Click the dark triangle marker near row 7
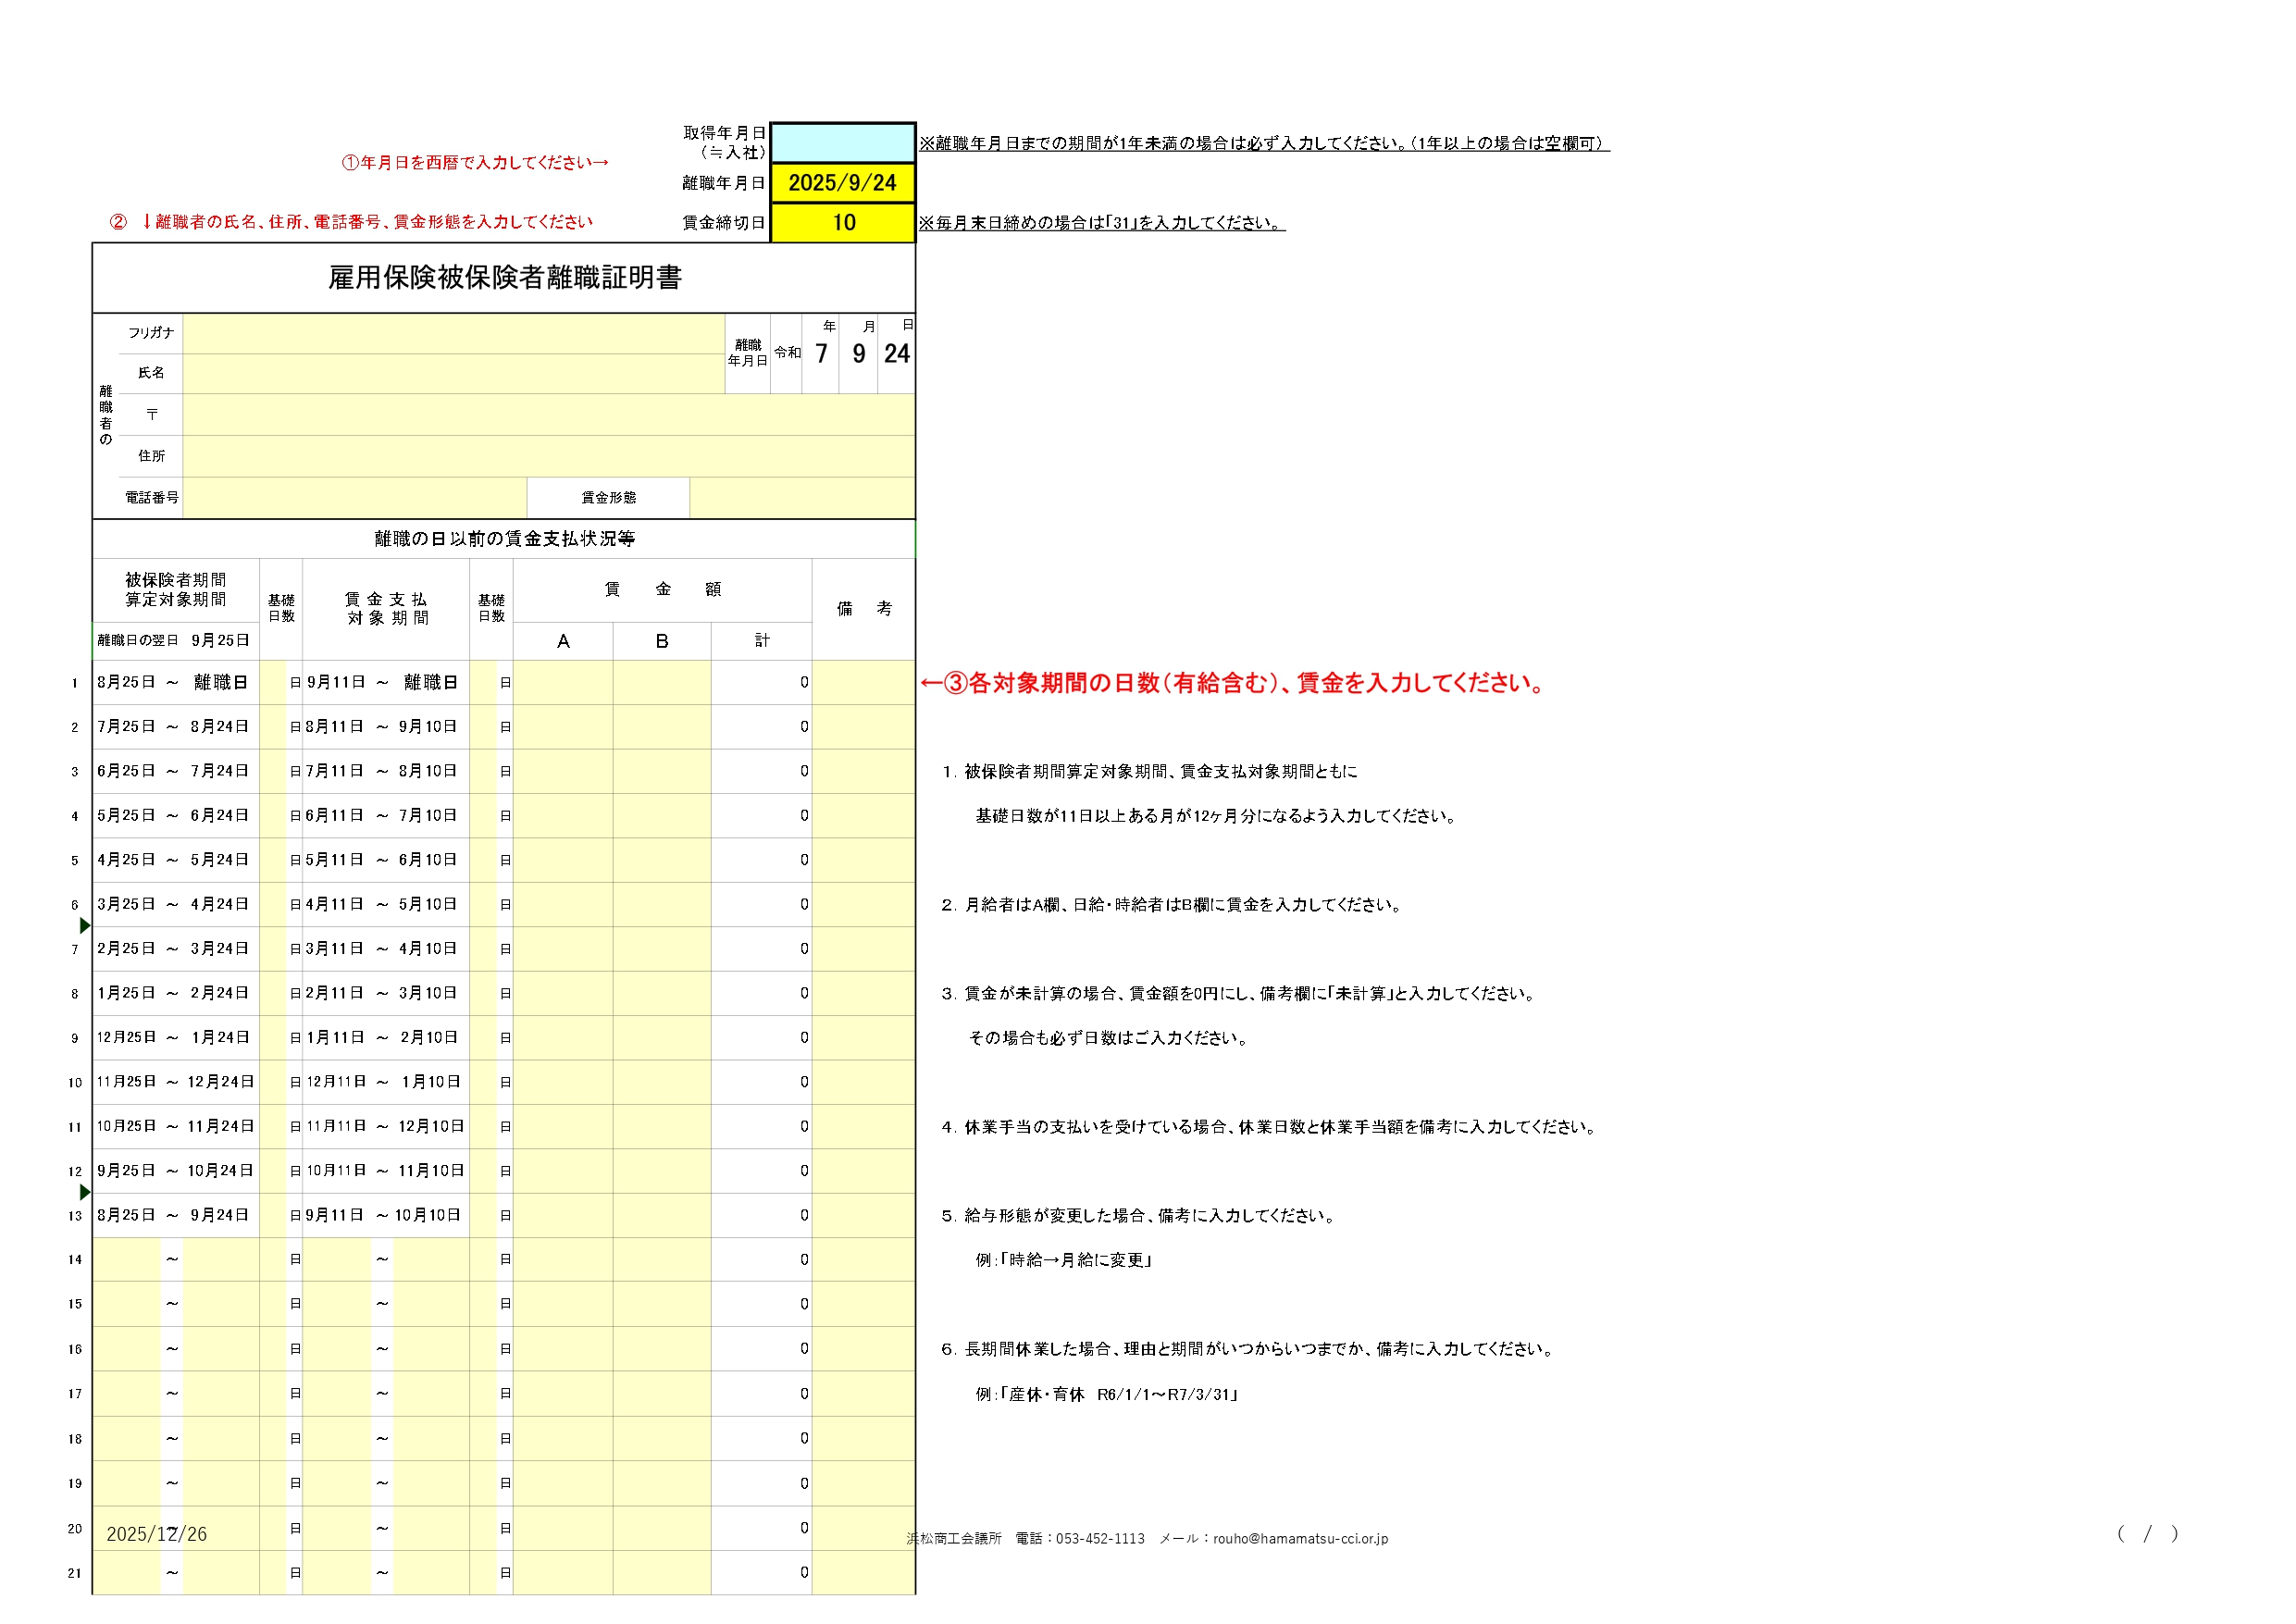2296x1624 pixels. pyautogui.click(x=85, y=926)
